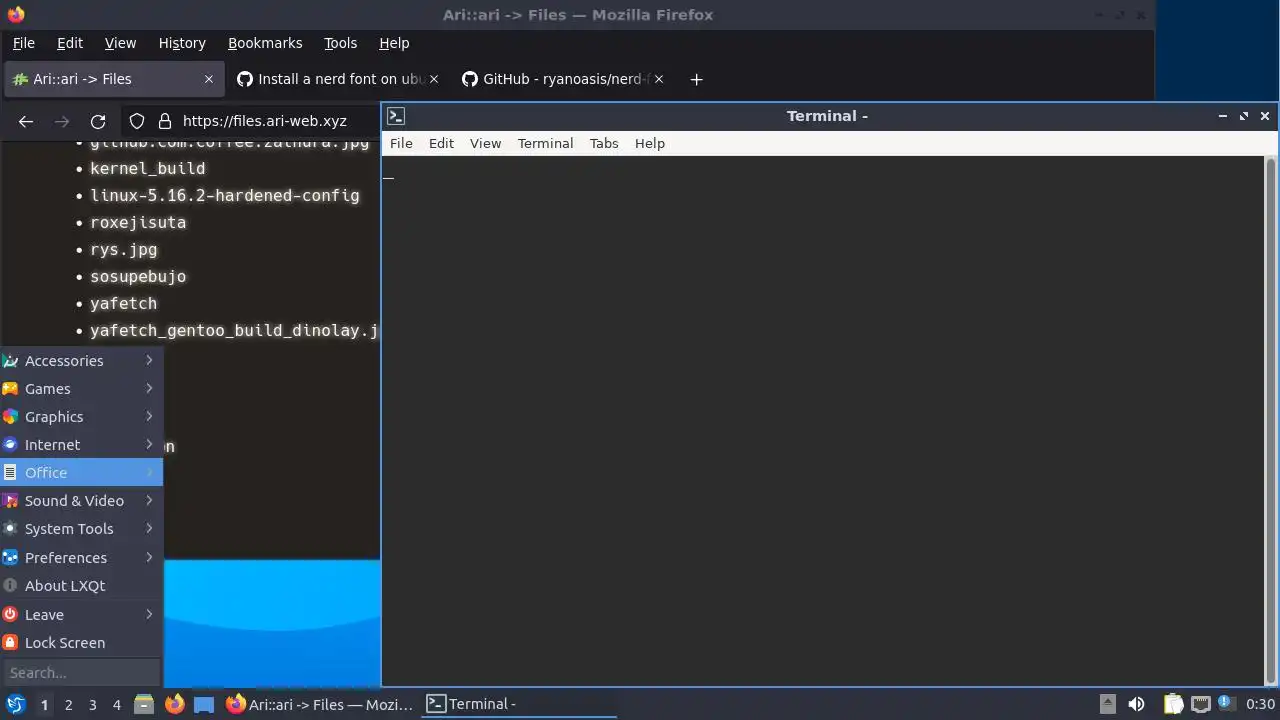The height and width of the screenshot is (720, 1280).
Task: Open the Firefox Bookmarks menu
Action: click(x=265, y=43)
